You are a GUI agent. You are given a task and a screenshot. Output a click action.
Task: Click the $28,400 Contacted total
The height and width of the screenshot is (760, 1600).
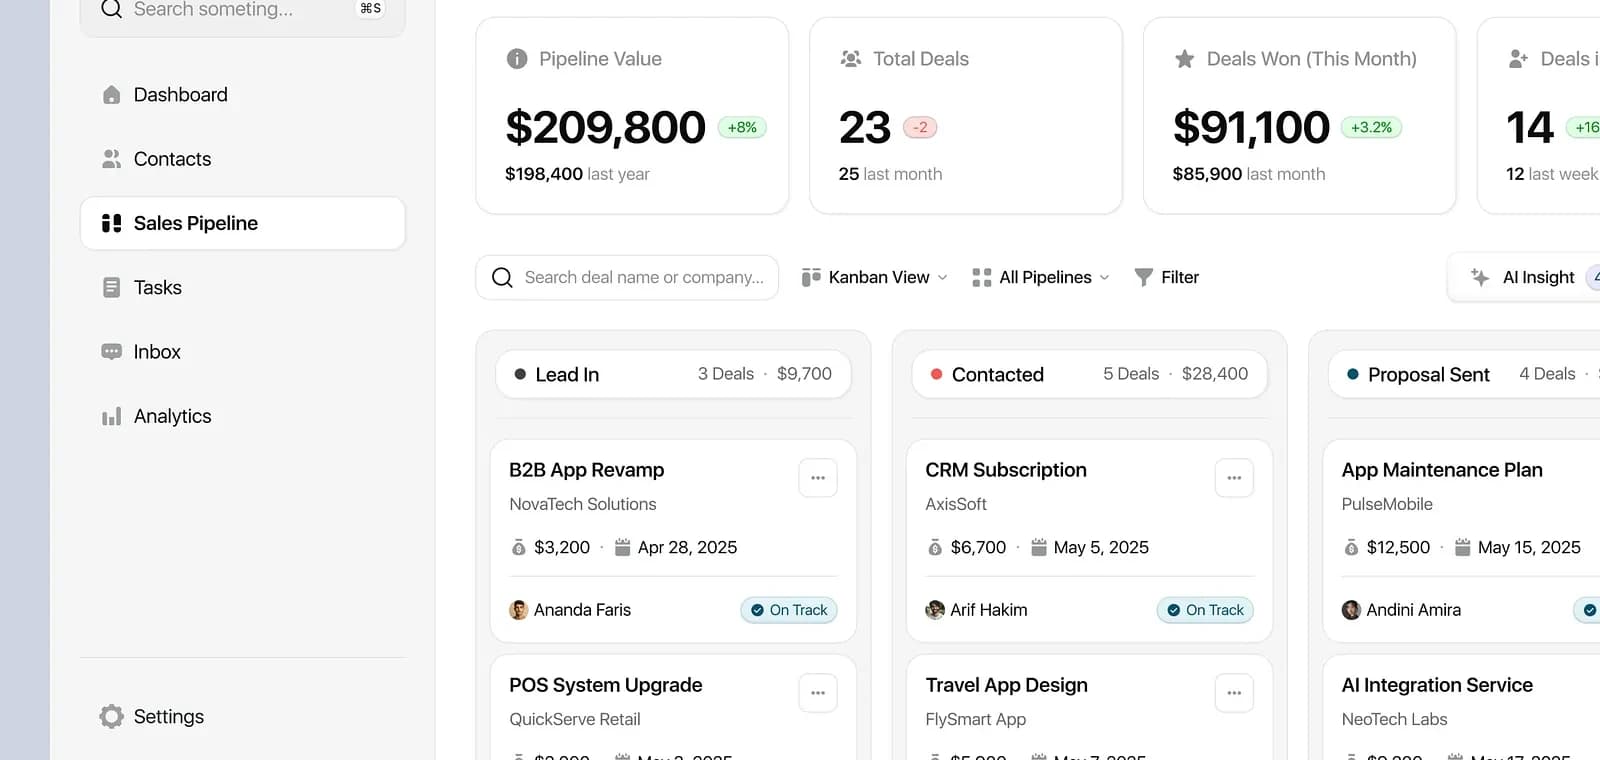pyautogui.click(x=1215, y=374)
